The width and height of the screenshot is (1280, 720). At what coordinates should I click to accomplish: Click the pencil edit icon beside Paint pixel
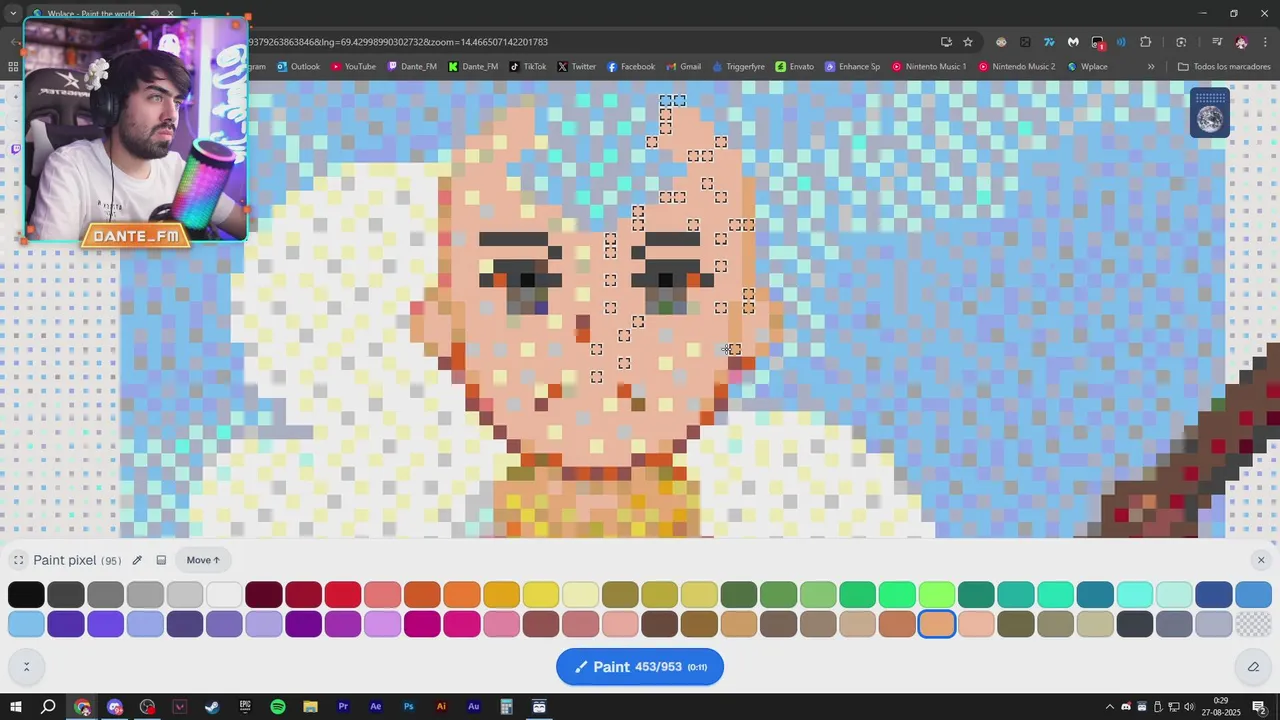click(x=137, y=560)
